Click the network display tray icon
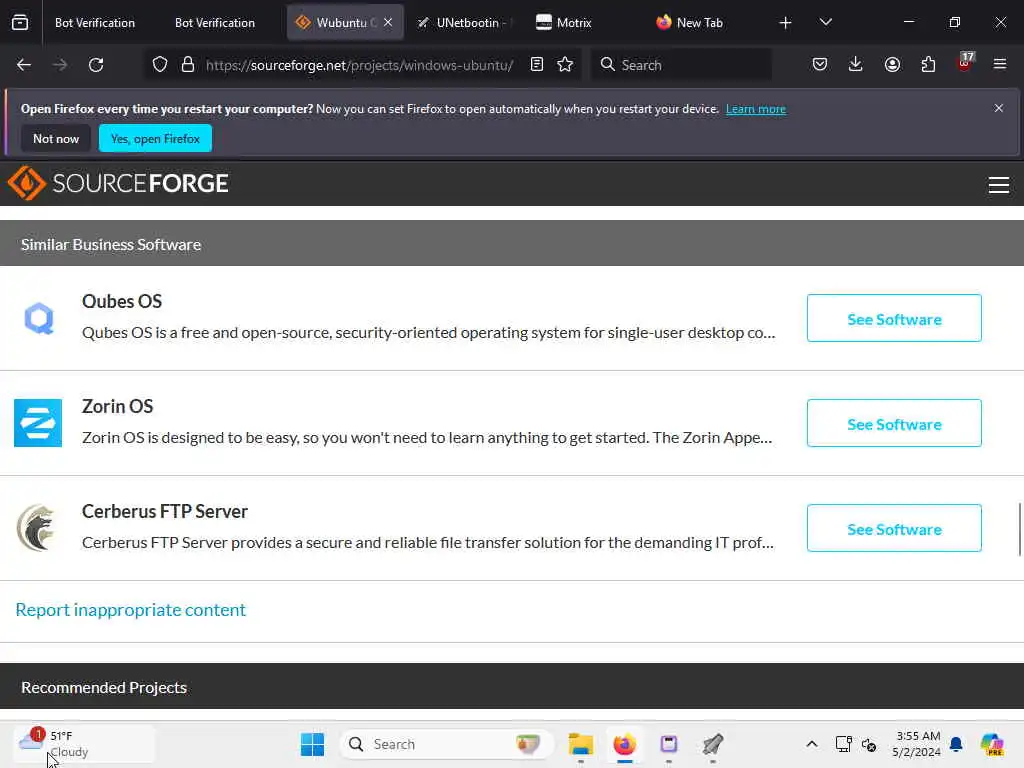This screenshot has width=1024, height=768. [844, 744]
